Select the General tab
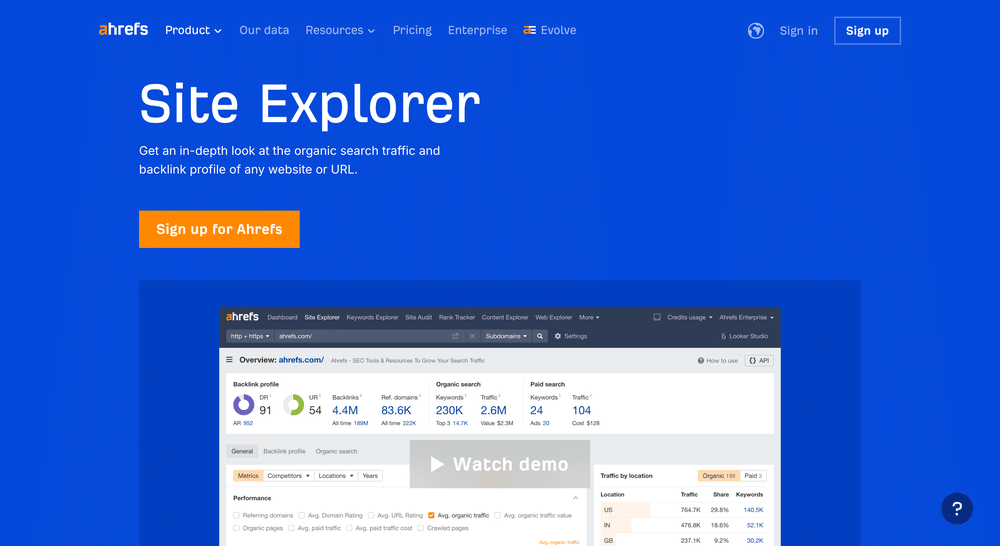 pyautogui.click(x=242, y=451)
